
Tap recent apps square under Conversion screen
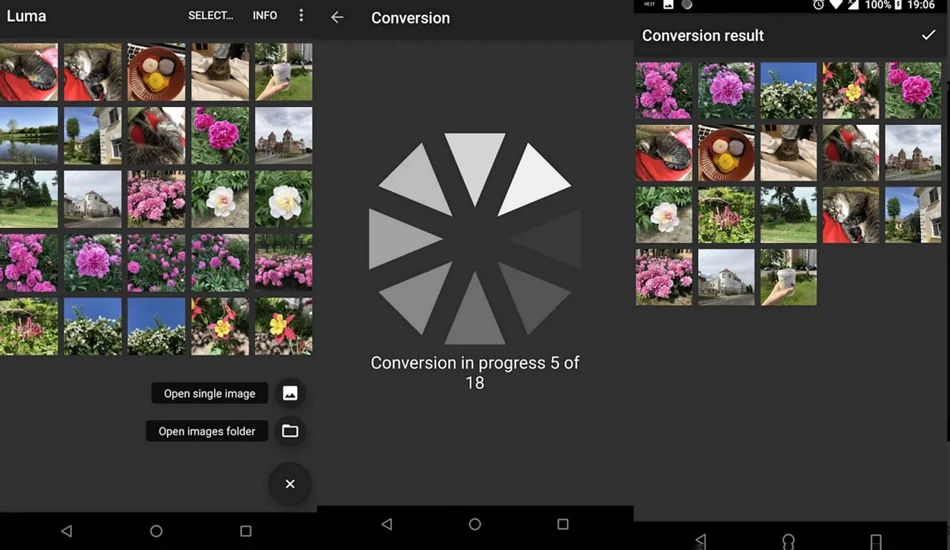tap(563, 524)
